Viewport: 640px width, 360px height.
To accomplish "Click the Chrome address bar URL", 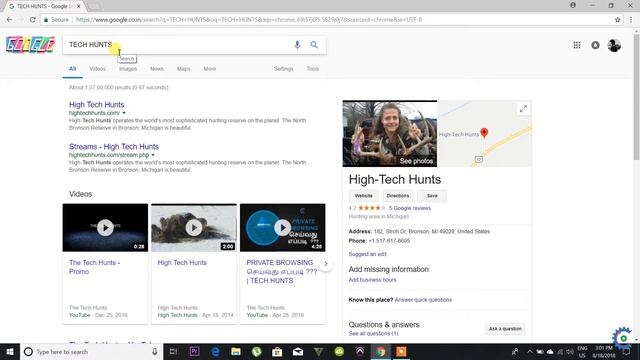I will click(x=249, y=20).
